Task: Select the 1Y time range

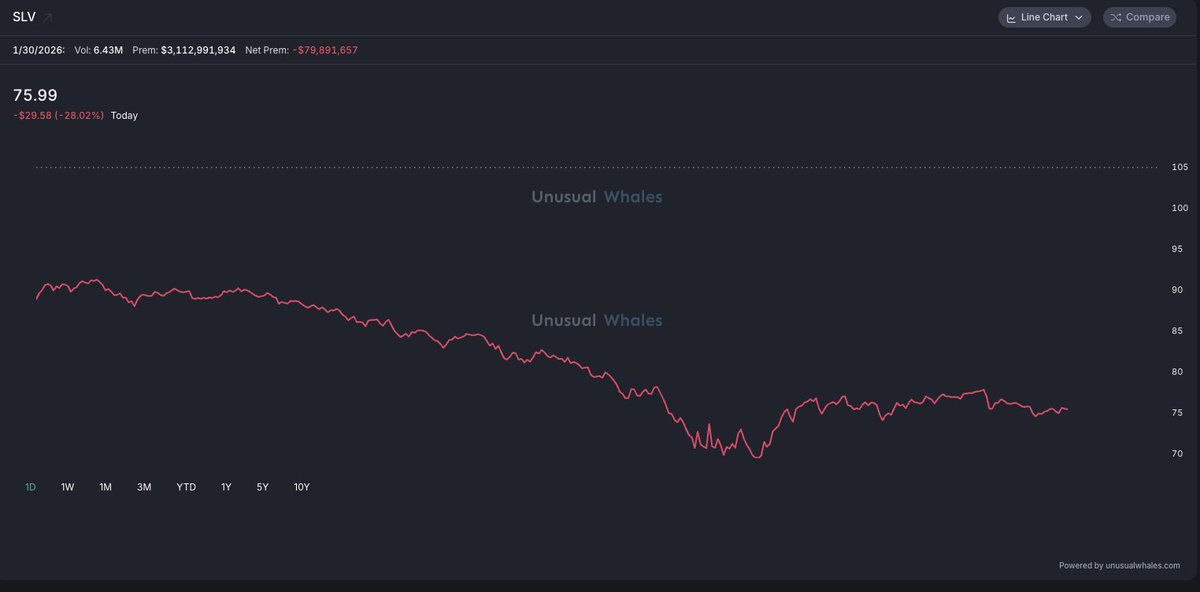Action: [226, 487]
